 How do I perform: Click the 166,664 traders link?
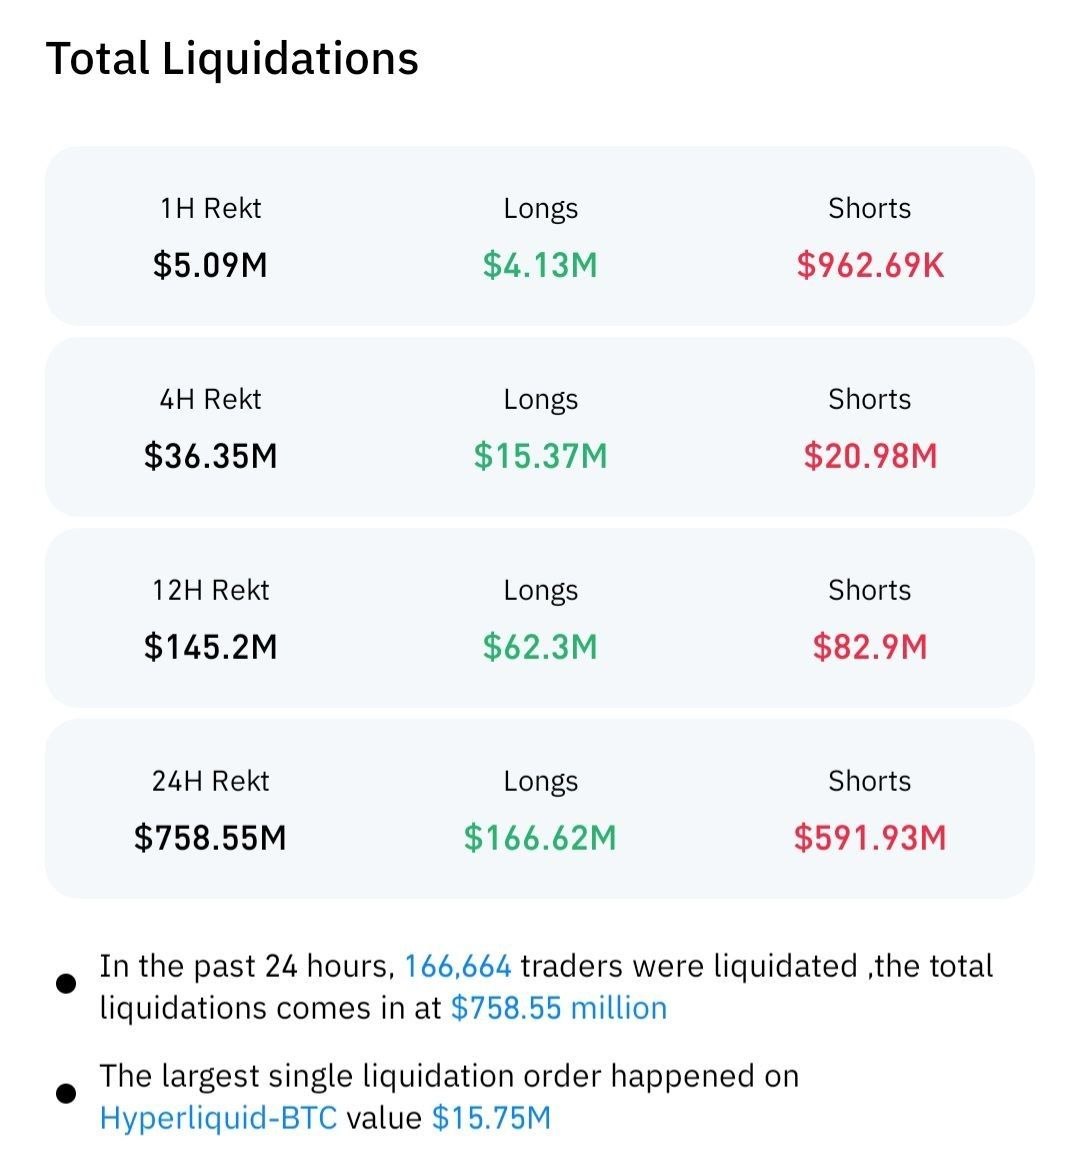(x=457, y=966)
